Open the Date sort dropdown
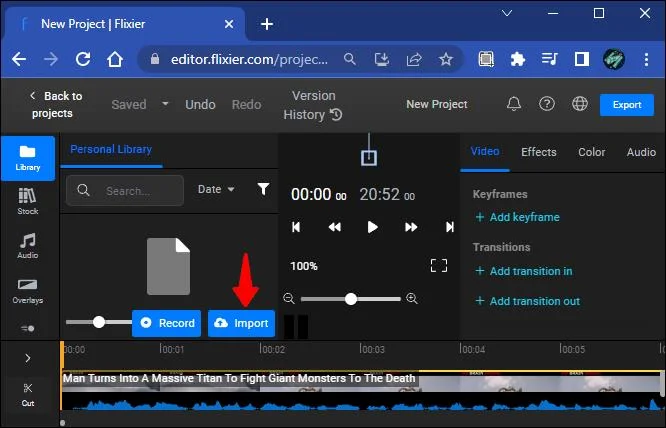The image size is (666, 428). point(216,189)
